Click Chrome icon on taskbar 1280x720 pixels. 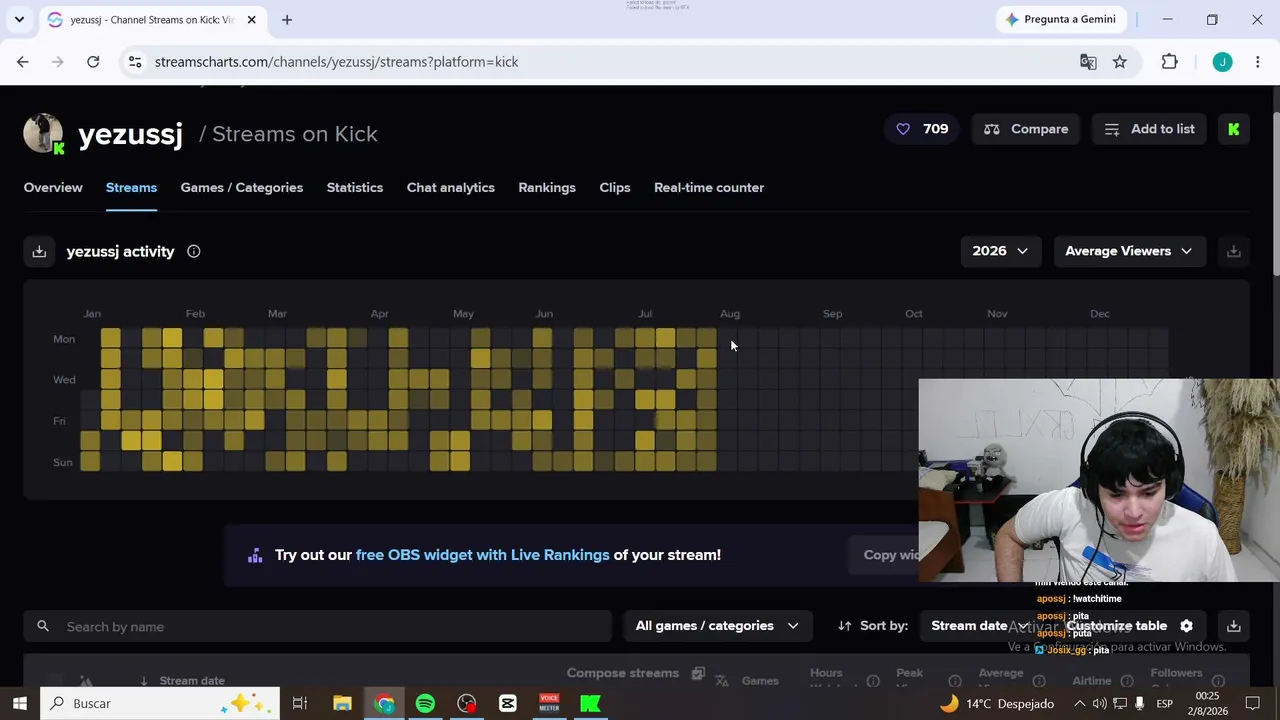384,704
